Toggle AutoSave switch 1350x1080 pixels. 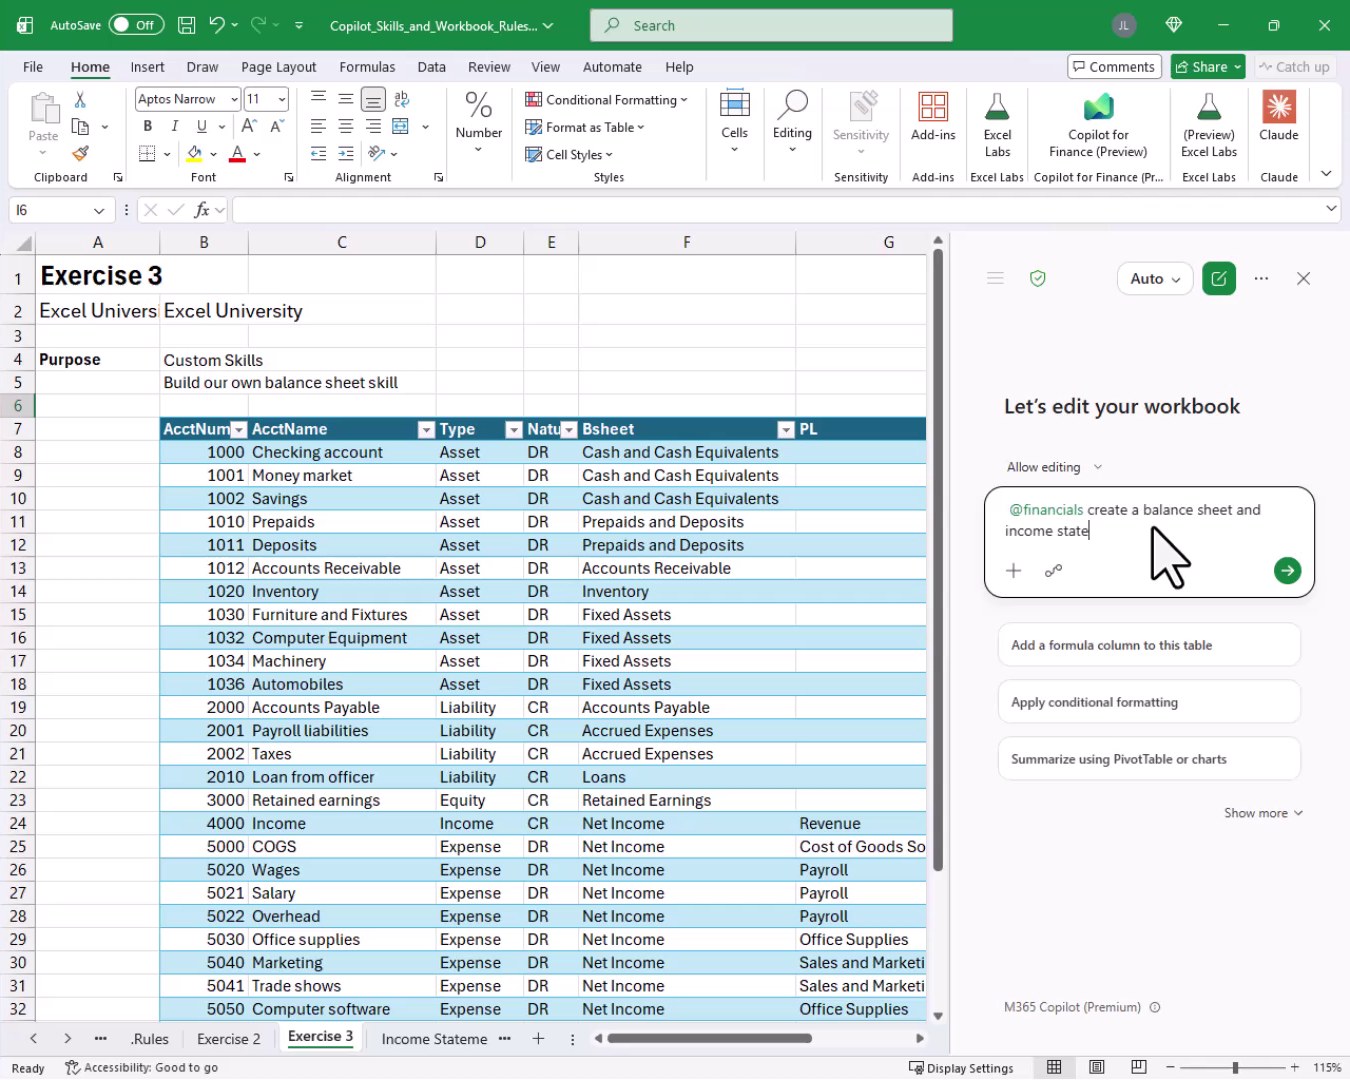tap(136, 25)
